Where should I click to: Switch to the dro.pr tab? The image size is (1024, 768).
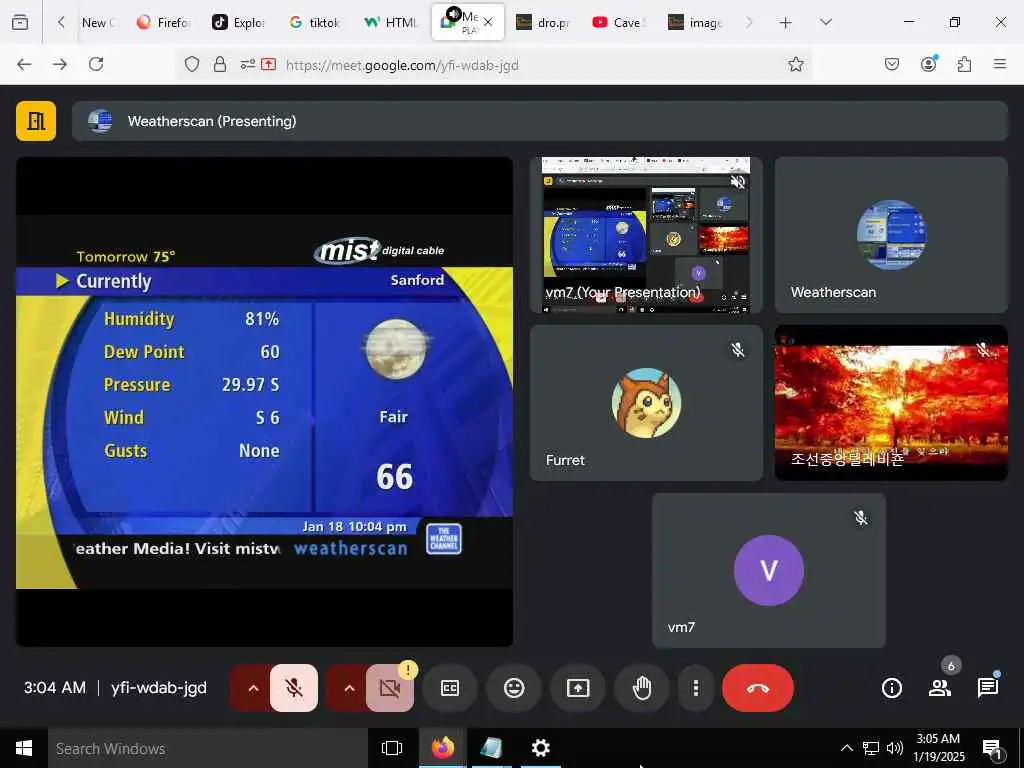[x=543, y=22]
